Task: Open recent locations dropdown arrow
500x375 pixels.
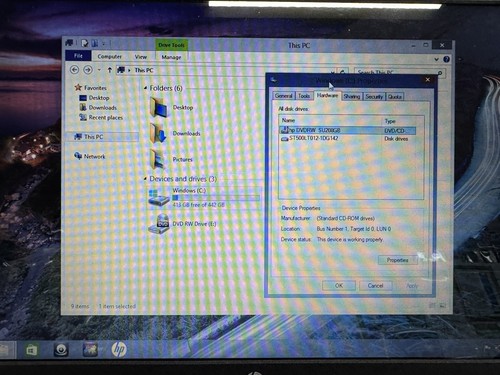Action: [99, 70]
